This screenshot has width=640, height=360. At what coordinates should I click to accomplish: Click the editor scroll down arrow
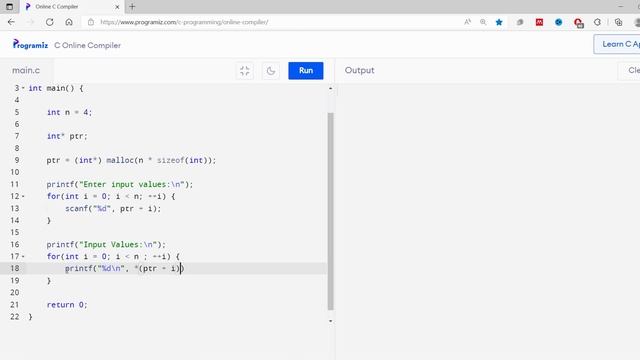click(x=330, y=321)
